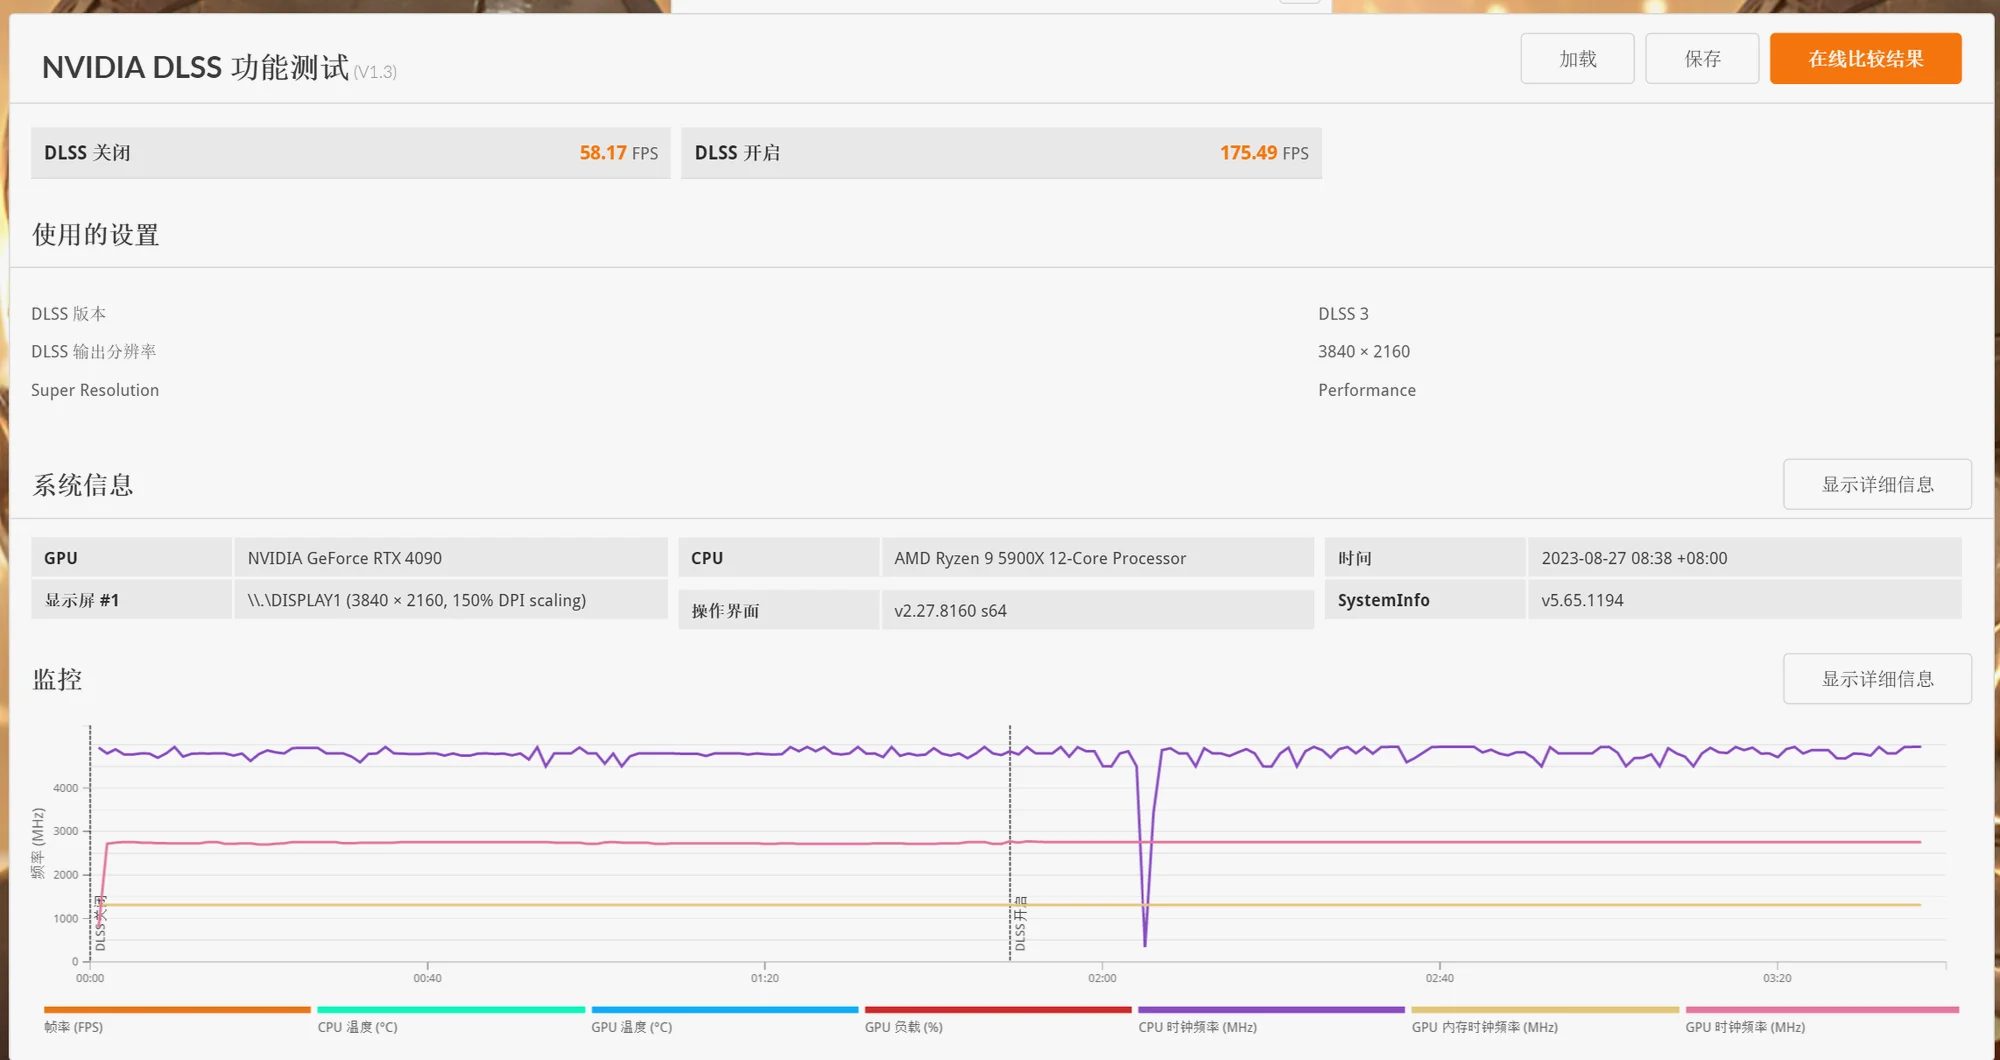Click the 03:20 time axis label
2000x1060 pixels.
click(1777, 978)
